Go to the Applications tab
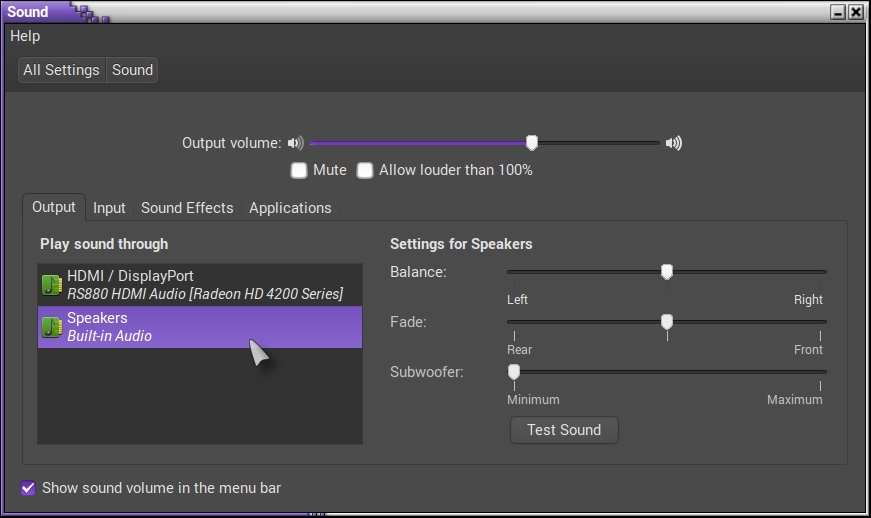The width and height of the screenshot is (871, 518). (290, 208)
